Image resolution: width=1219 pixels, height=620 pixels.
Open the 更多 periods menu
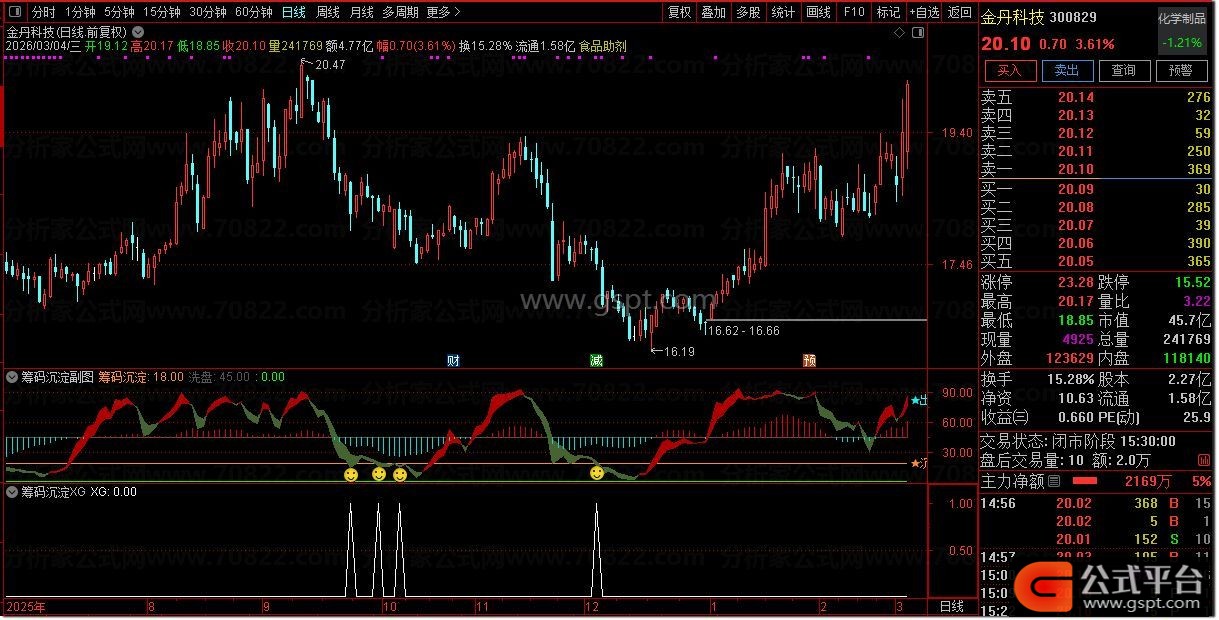click(443, 12)
